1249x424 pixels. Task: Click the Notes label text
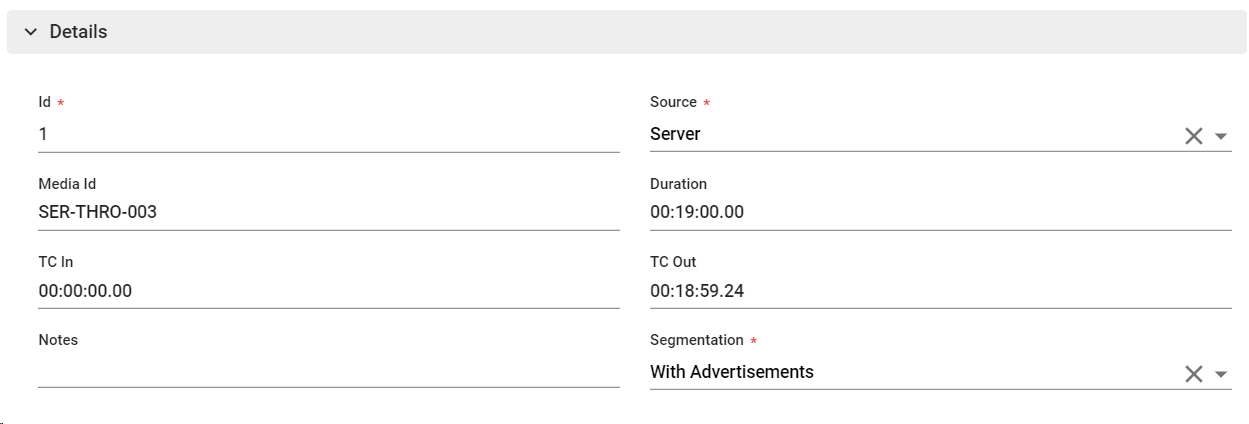58,340
